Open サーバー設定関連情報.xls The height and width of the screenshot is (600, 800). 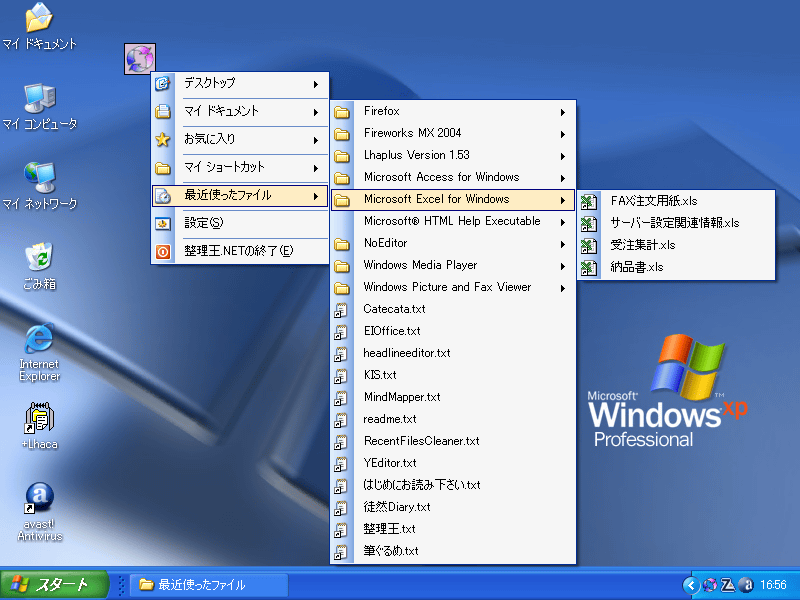676,223
